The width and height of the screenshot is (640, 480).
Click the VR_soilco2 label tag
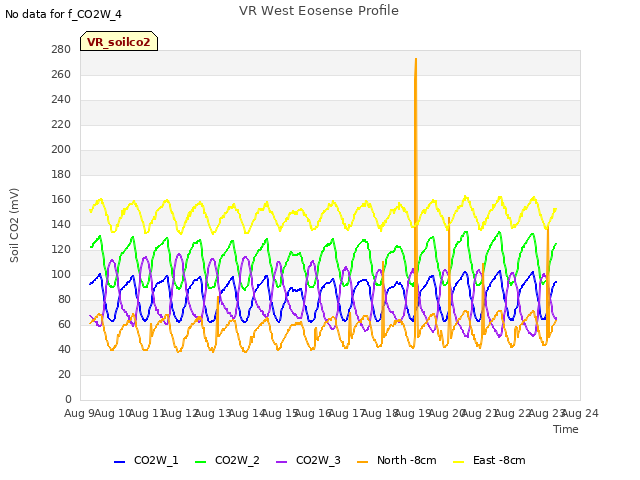click(x=119, y=41)
